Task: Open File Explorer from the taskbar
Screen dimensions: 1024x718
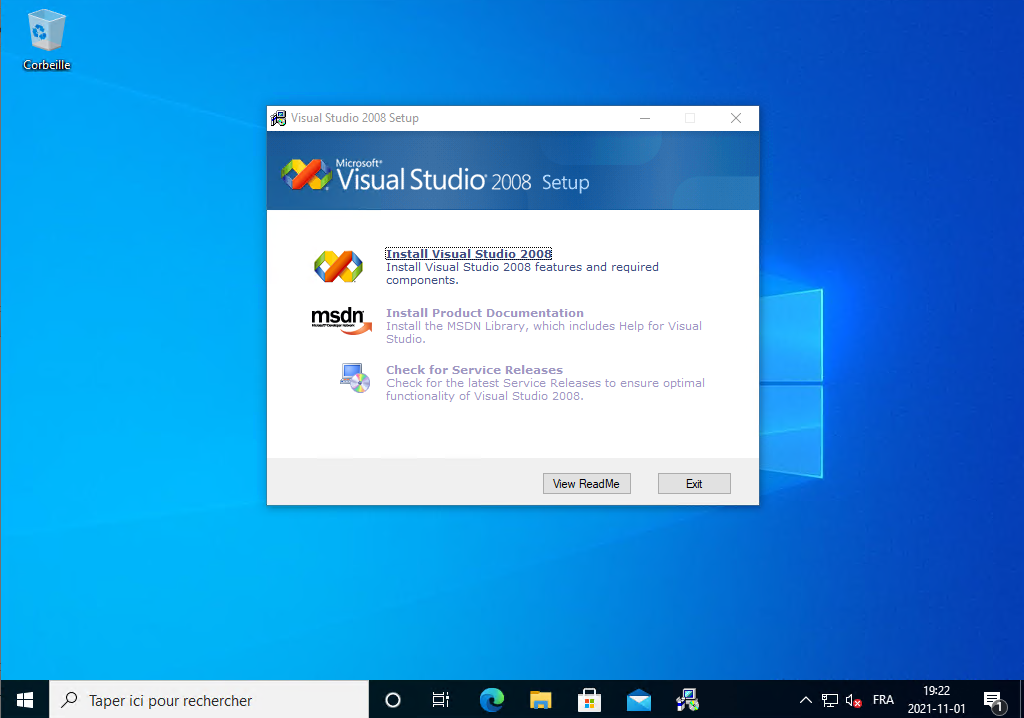Action: coord(540,700)
